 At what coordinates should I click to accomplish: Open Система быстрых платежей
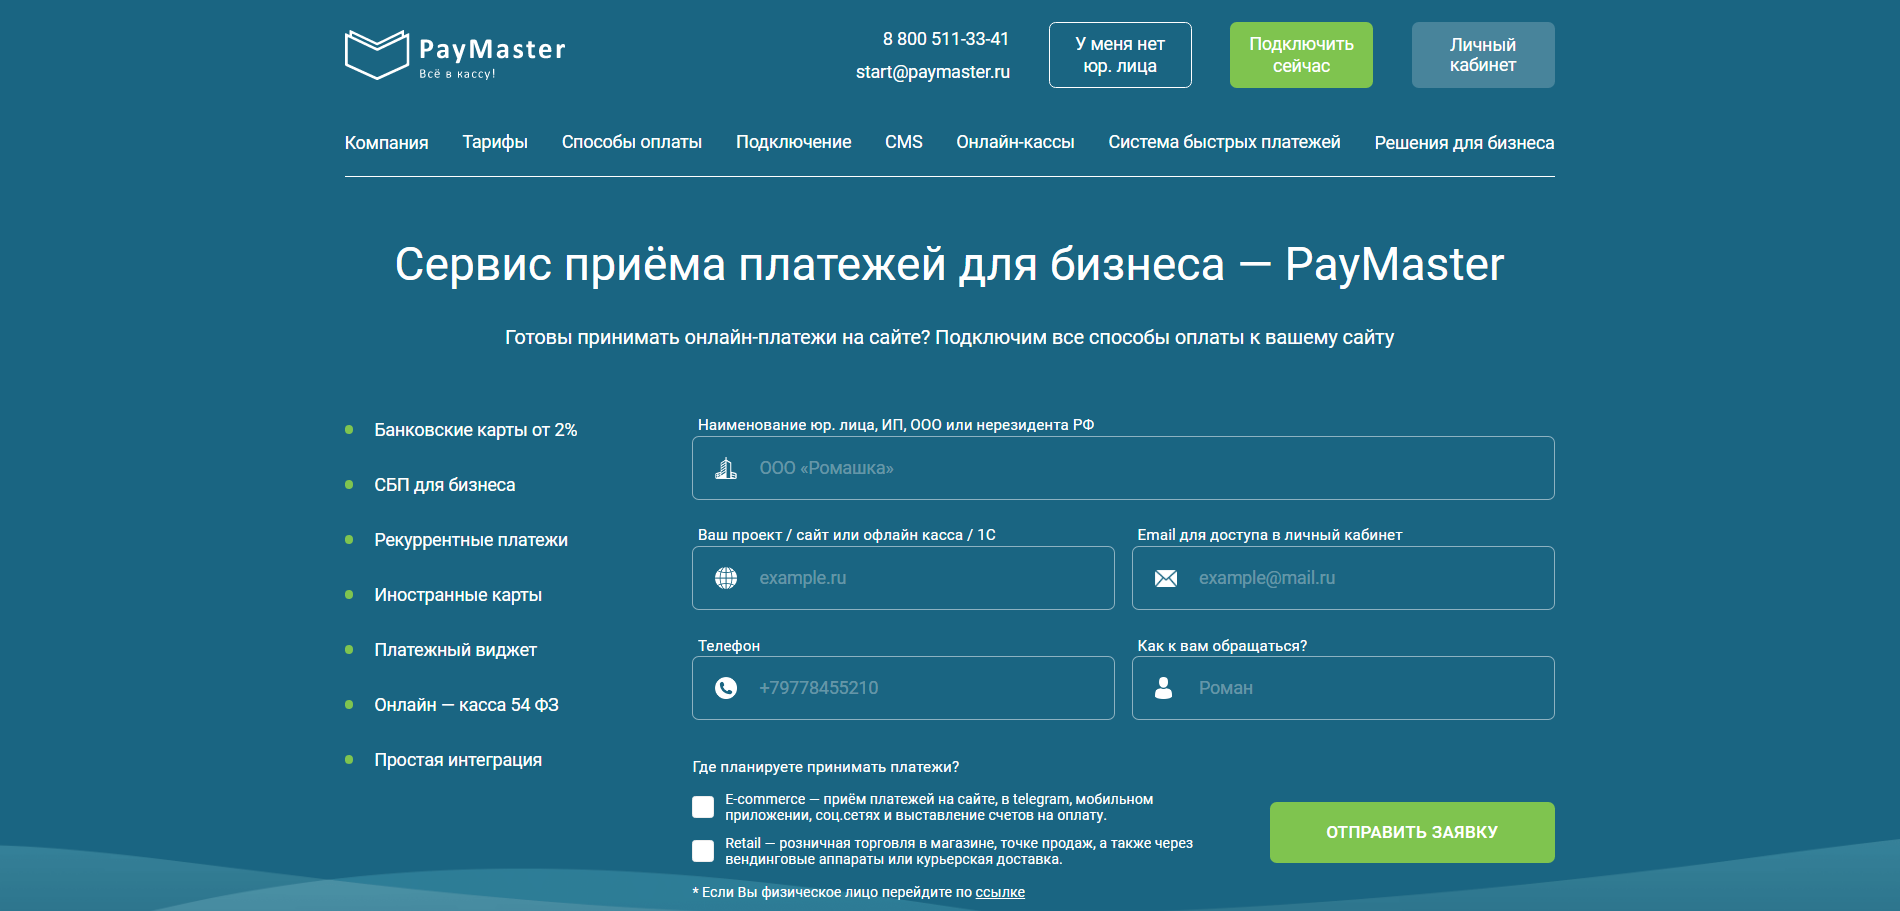click(1224, 142)
